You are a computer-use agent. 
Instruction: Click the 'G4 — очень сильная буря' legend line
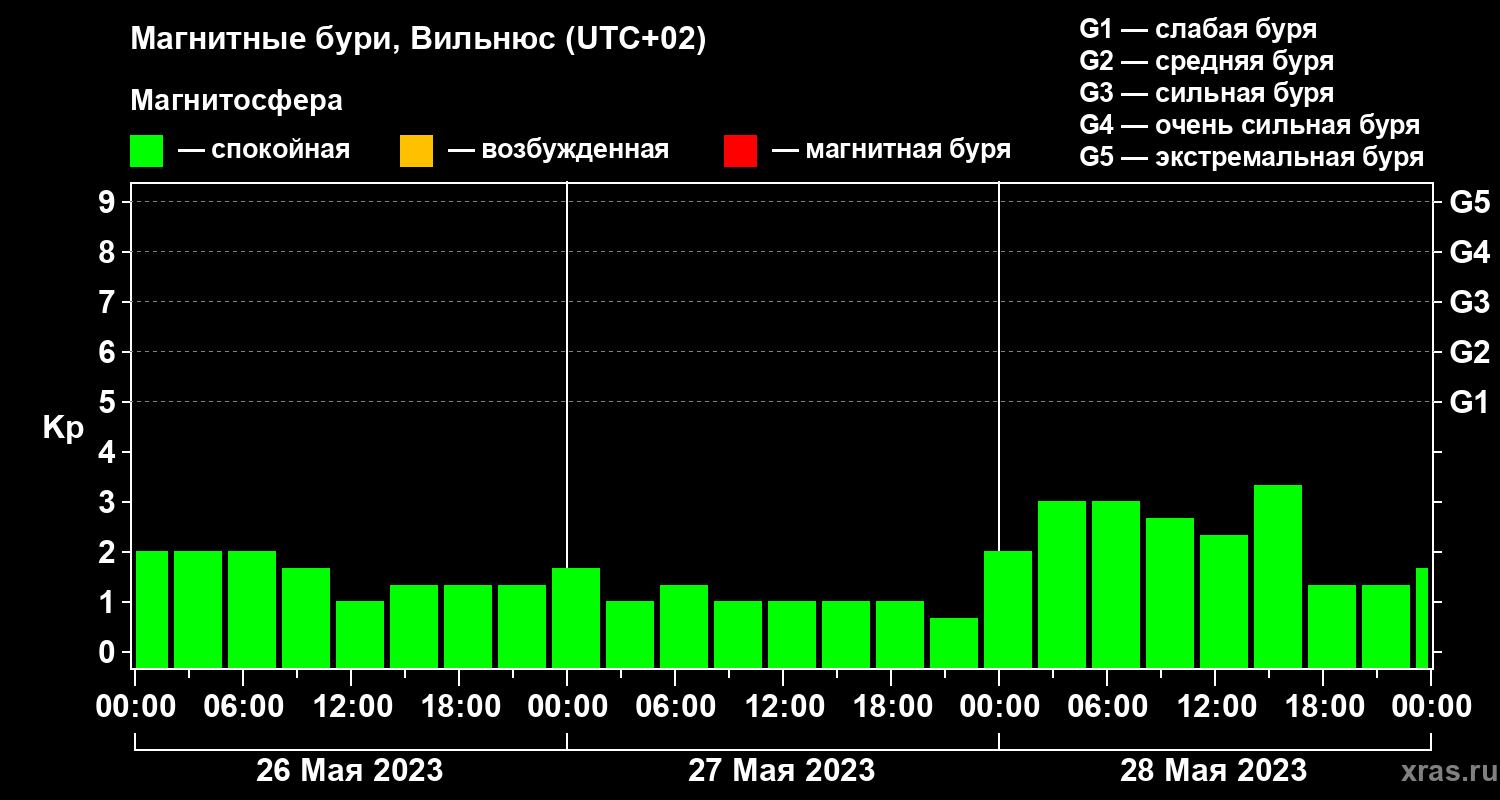click(x=1249, y=125)
